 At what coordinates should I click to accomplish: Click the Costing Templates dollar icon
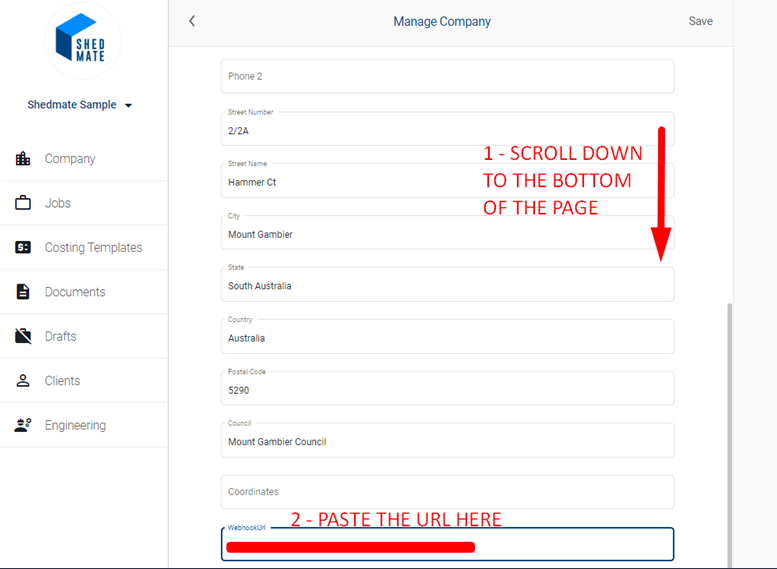[23, 247]
